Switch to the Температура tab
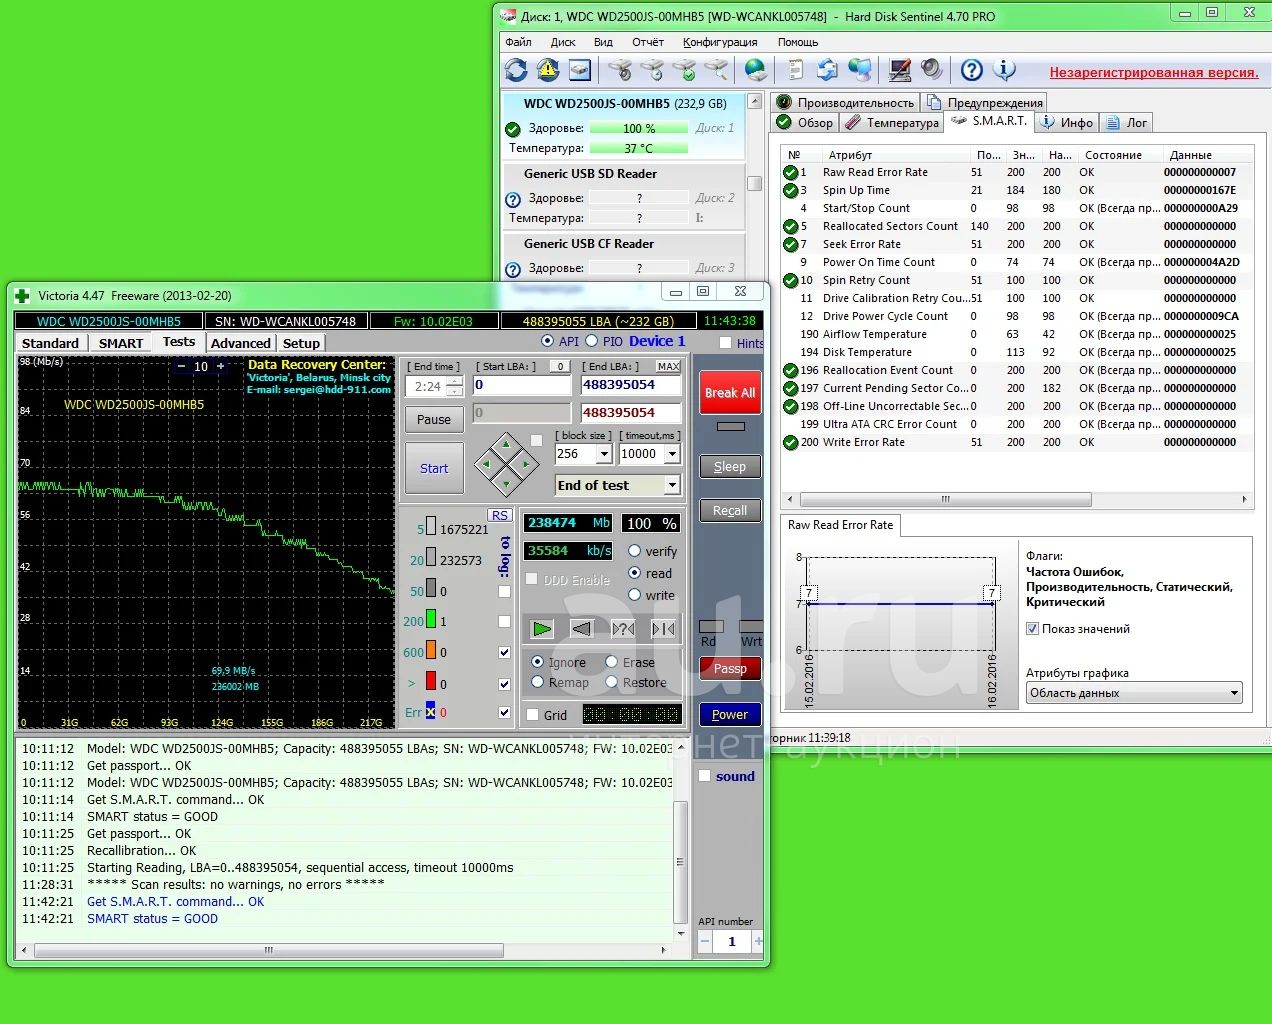Screen dimensions: 1272x1024 click(892, 122)
